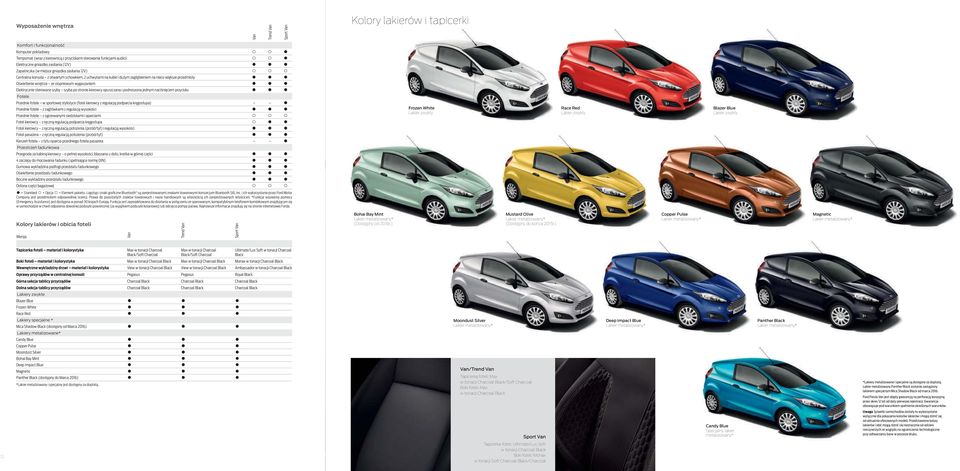The height and width of the screenshot is (471, 960).
Task: Click the 'Lakiery specjalne' section row
Action: pyautogui.click(x=154, y=320)
